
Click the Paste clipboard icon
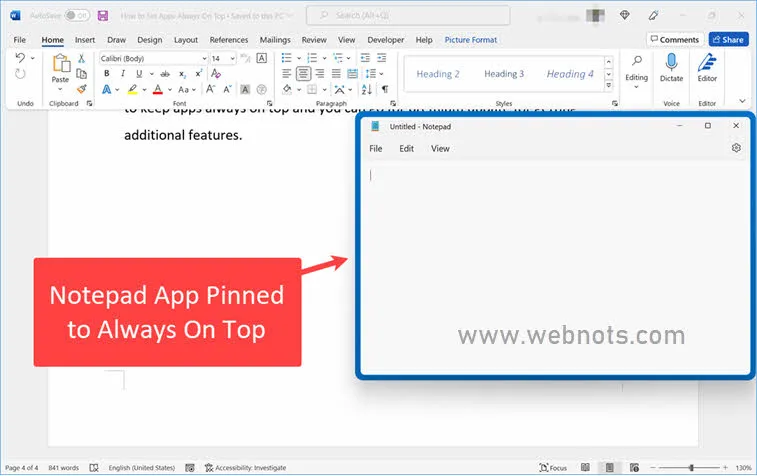tap(61, 63)
